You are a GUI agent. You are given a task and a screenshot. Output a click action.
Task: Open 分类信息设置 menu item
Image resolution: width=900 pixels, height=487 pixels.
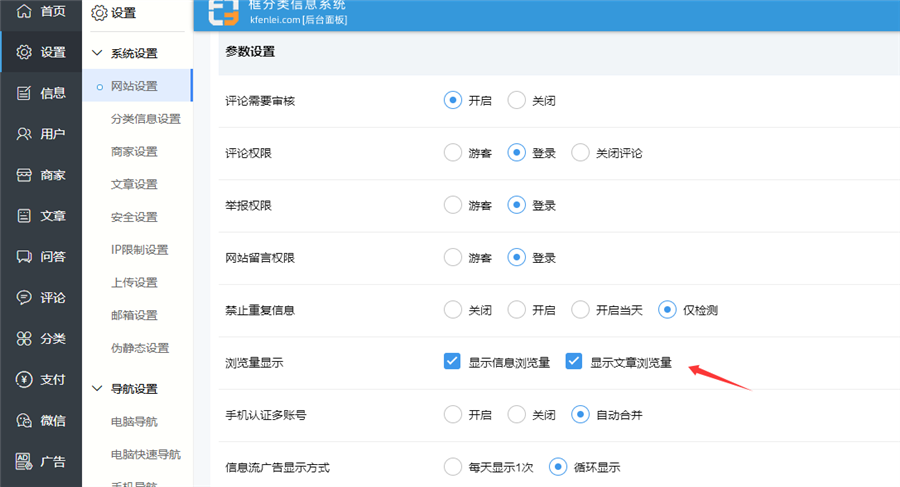(145, 119)
